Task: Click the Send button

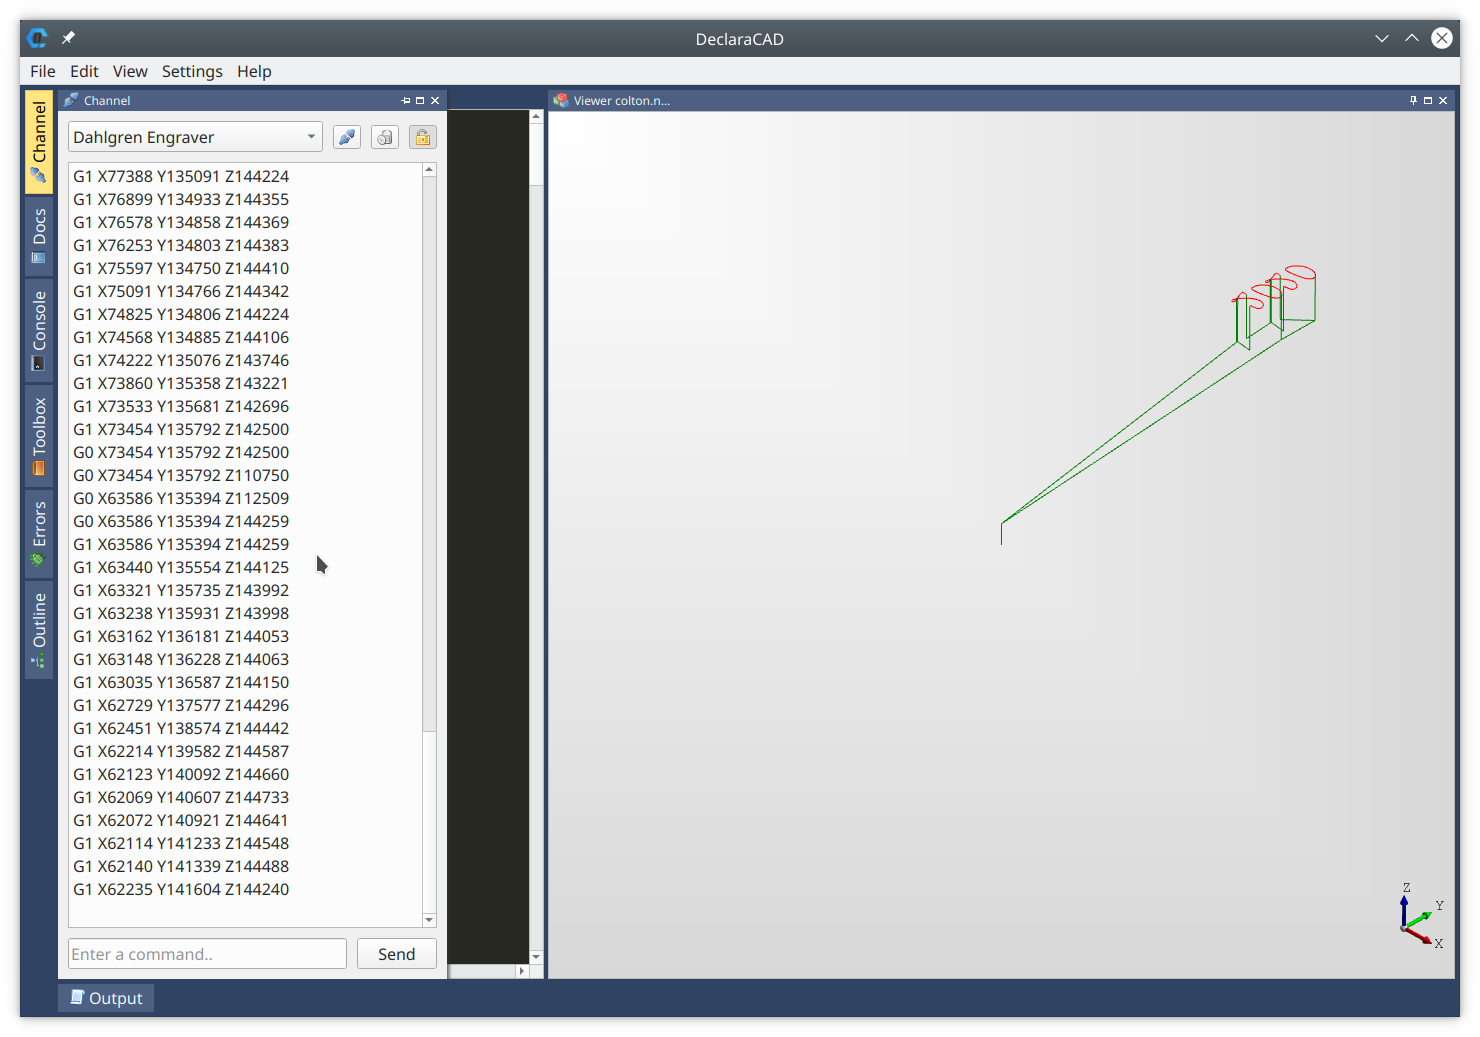Action: point(397,954)
